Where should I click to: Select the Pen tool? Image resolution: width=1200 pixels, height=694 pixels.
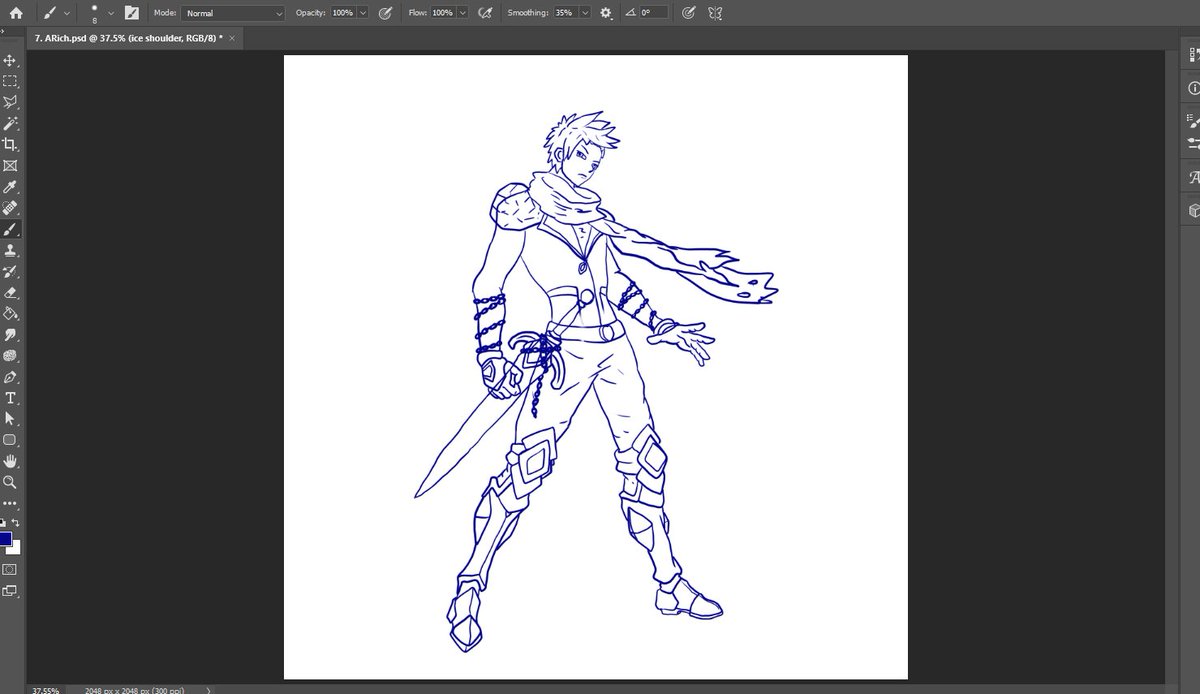[x=11, y=376]
